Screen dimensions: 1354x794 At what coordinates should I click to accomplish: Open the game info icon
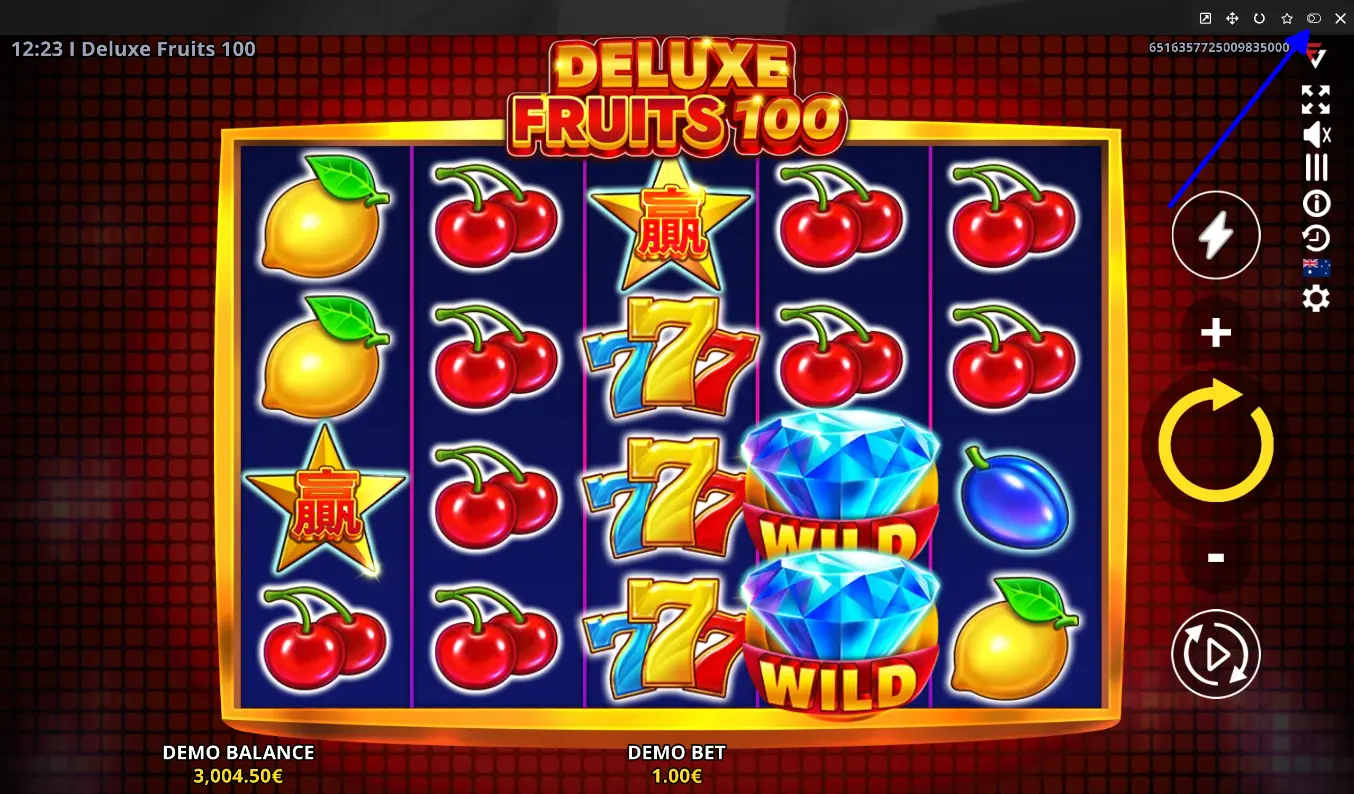1316,204
